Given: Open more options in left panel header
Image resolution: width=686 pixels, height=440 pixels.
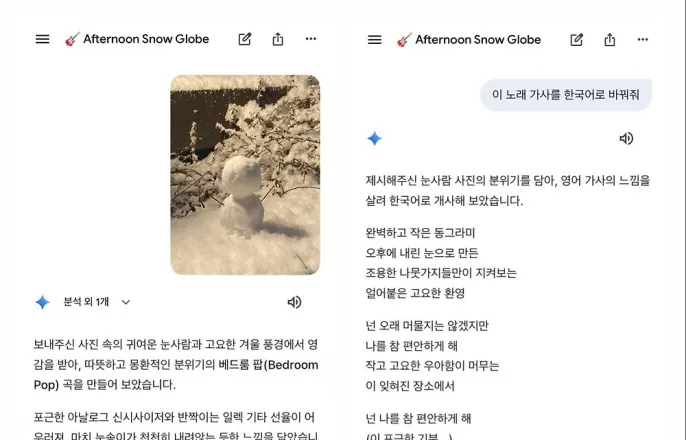Looking at the screenshot, I should 311,39.
